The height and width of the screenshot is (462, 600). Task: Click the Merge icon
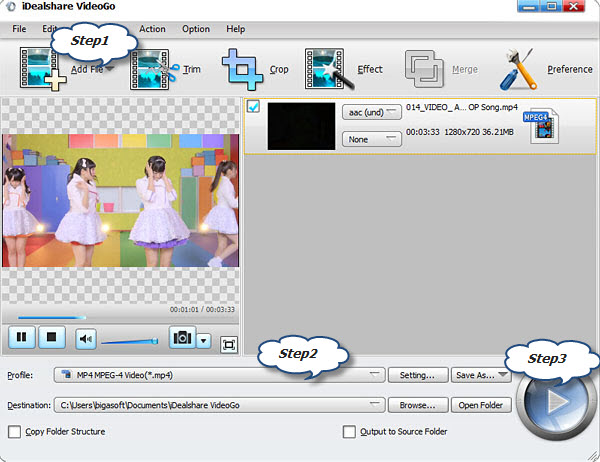(x=424, y=69)
